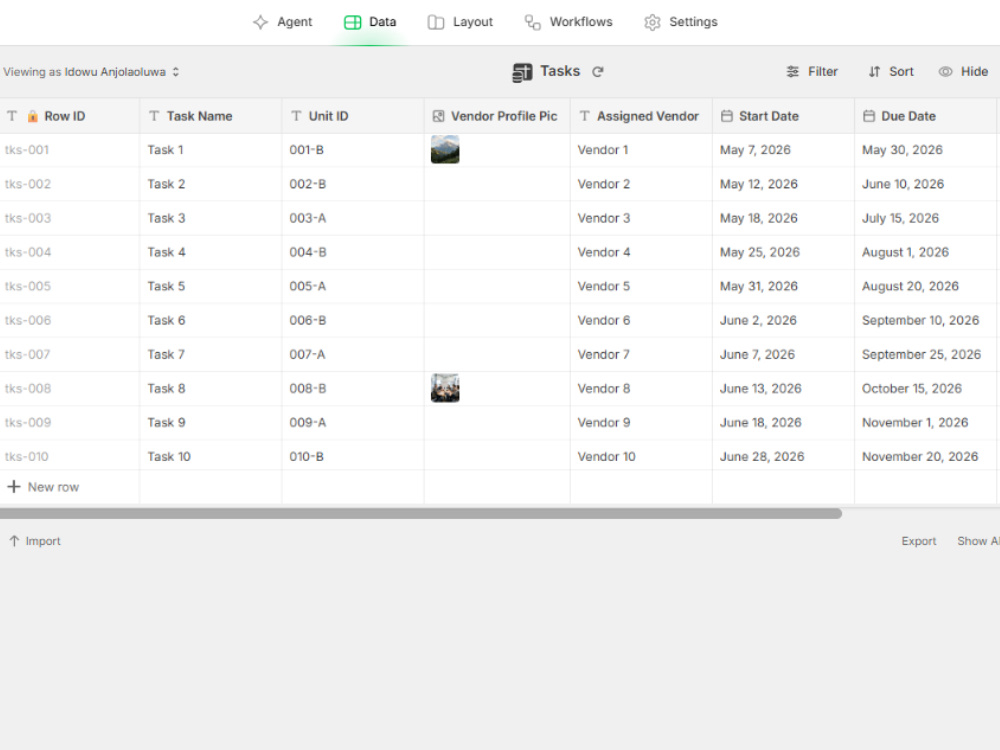1000x750 pixels.
Task: Select the Start Date column header
Action: [784, 116]
